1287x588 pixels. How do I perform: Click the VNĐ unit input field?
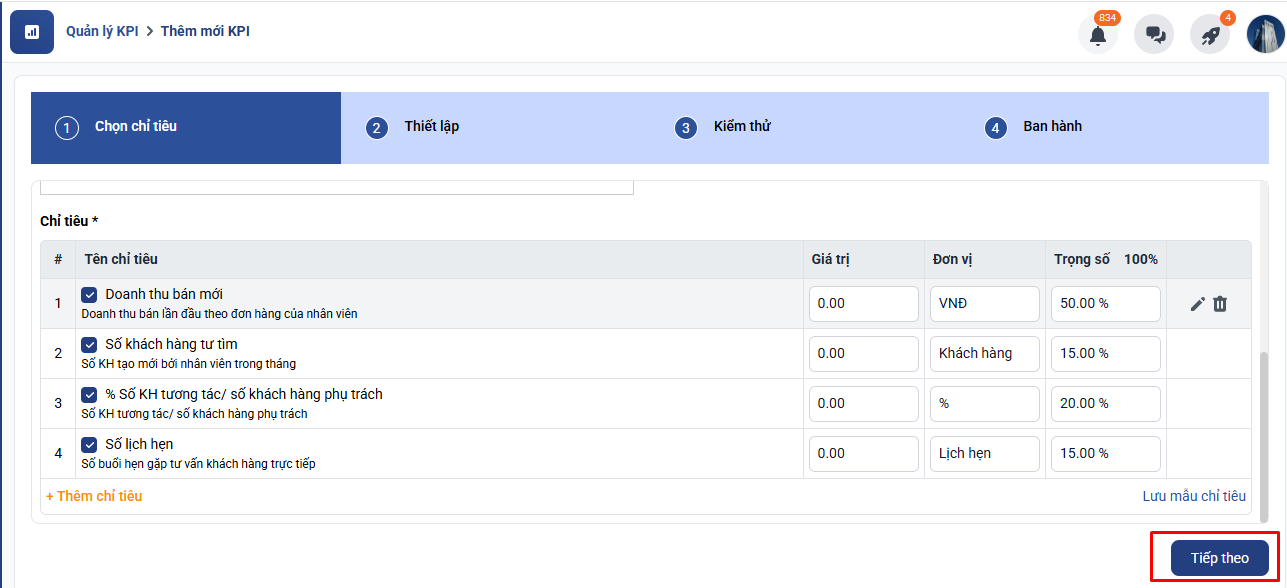pos(984,304)
